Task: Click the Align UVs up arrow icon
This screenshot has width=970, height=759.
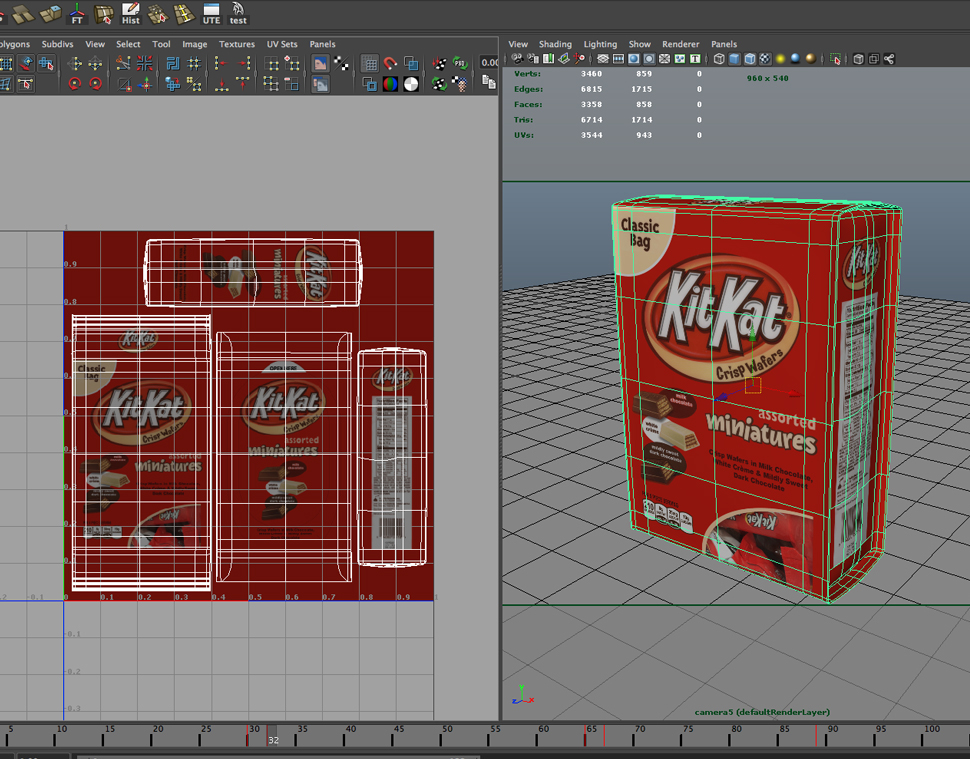Action: pos(242,84)
